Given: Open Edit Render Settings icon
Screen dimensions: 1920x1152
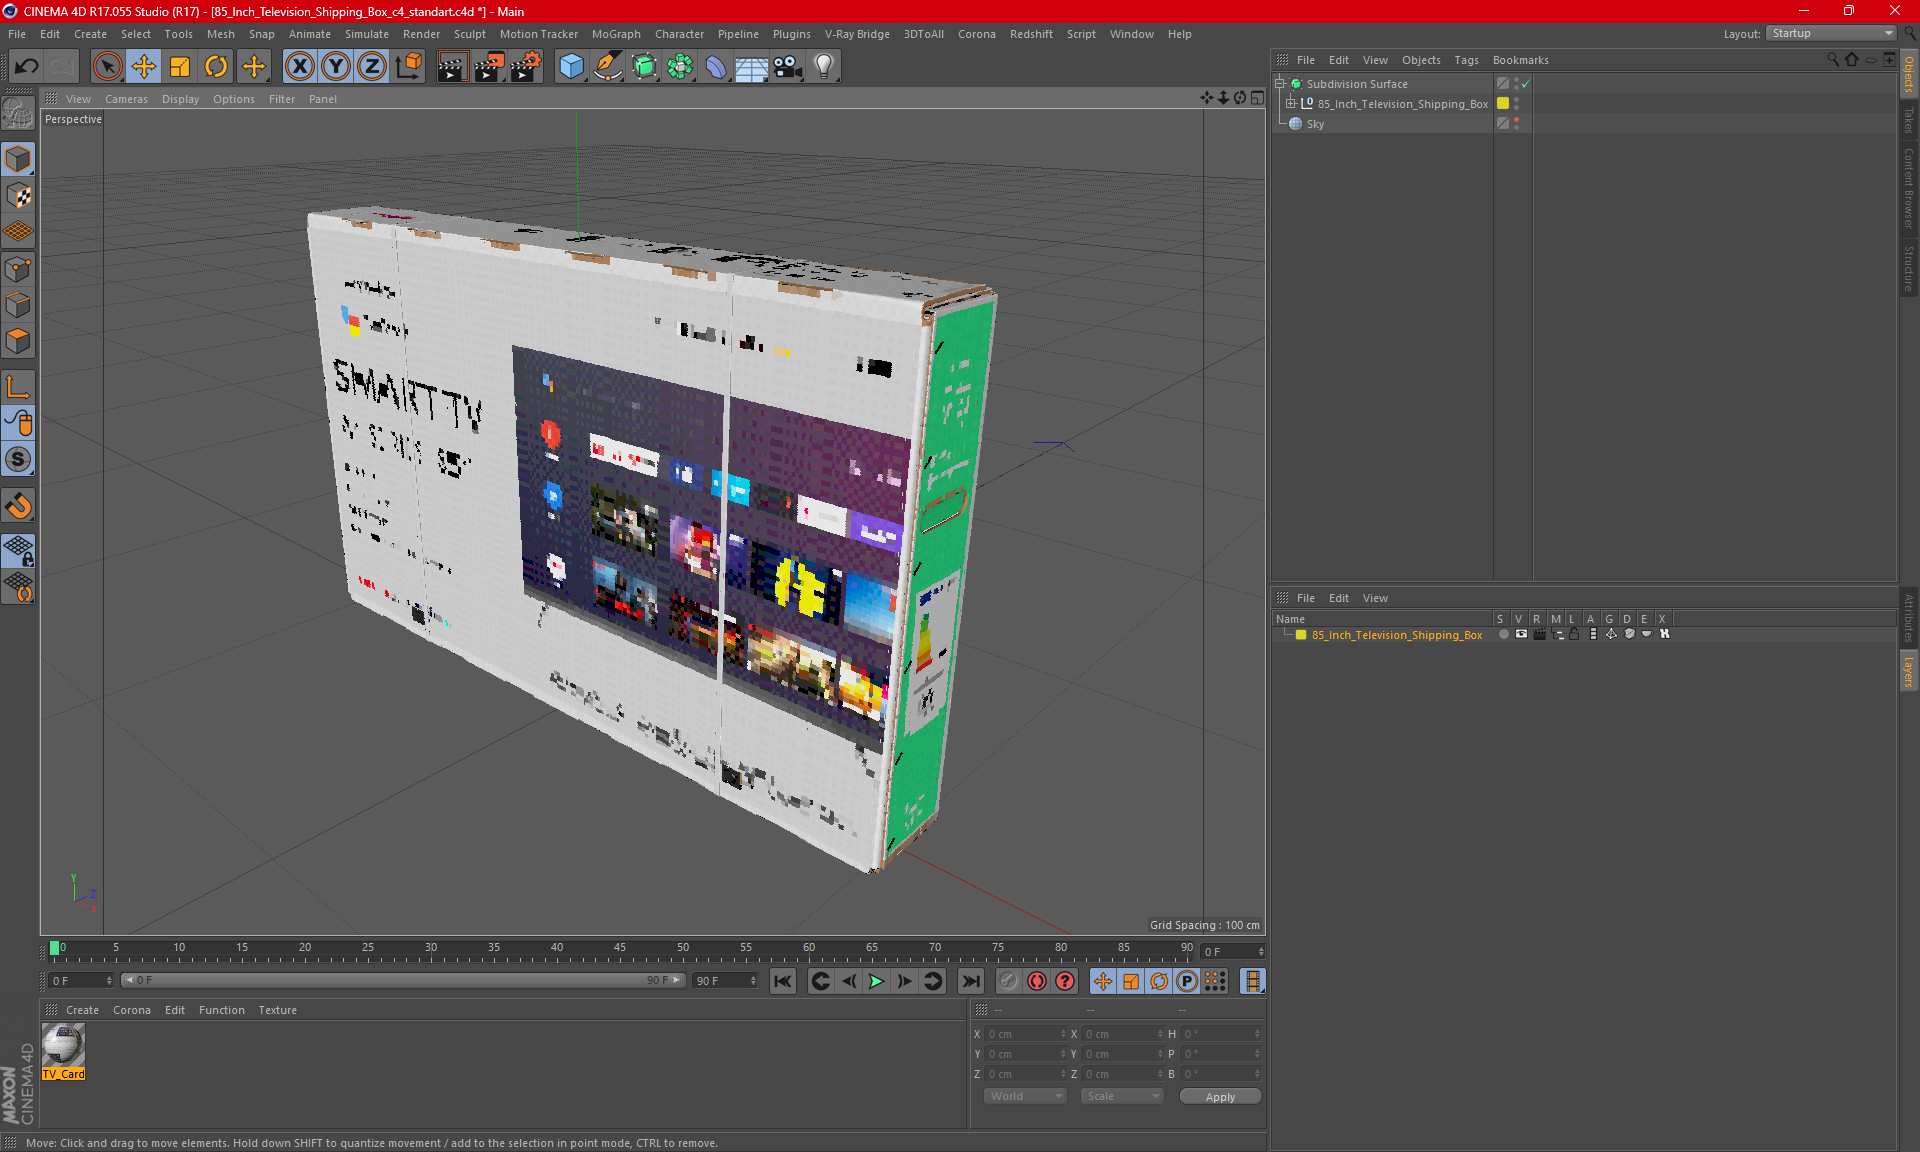Looking at the screenshot, I should [526, 67].
